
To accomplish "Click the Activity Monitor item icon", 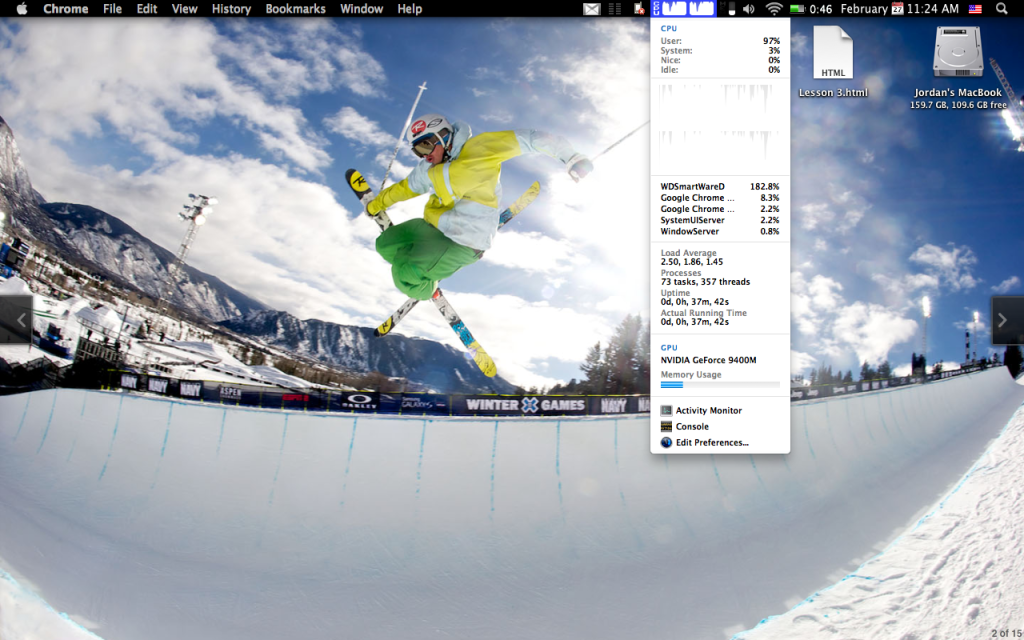I will click(x=666, y=410).
